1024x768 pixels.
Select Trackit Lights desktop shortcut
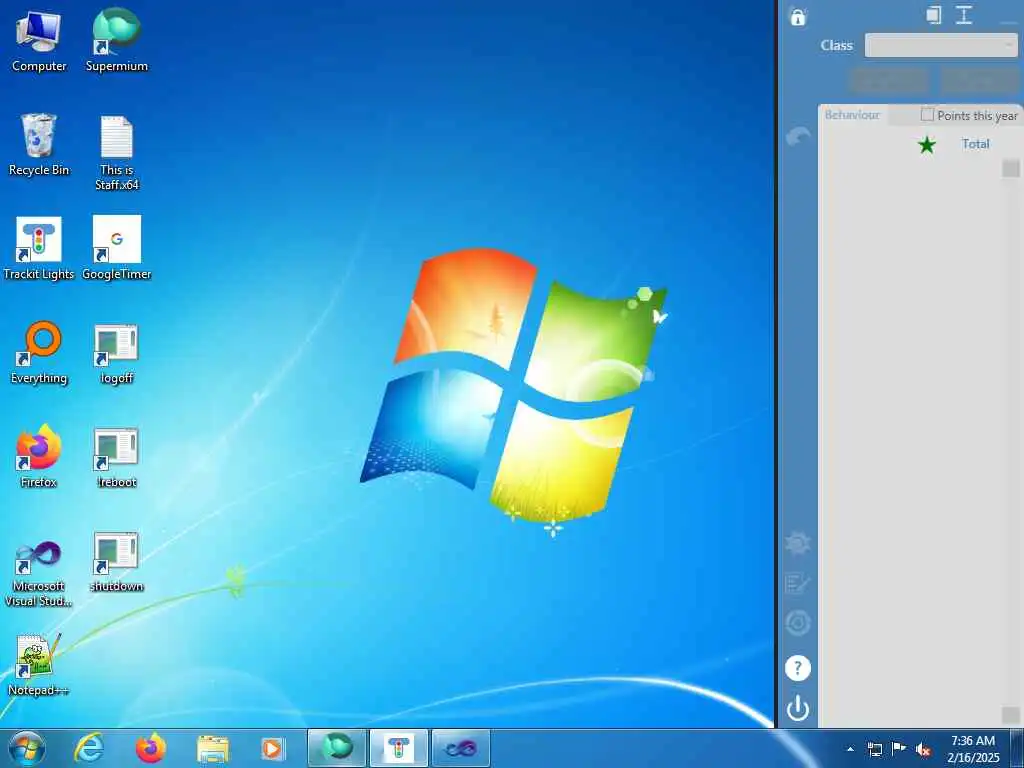pyautogui.click(x=39, y=249)
